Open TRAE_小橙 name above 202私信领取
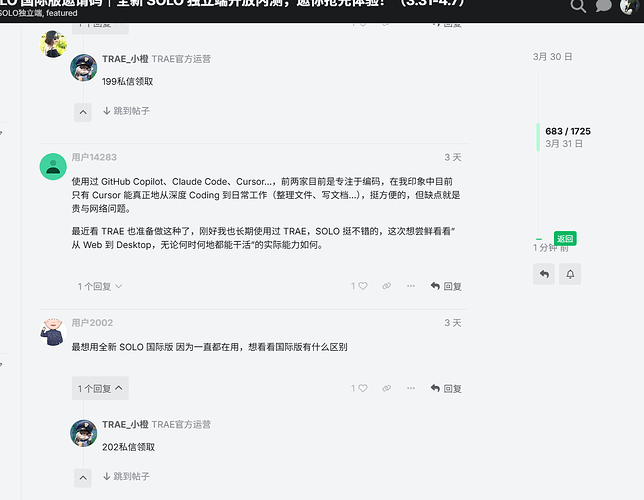 tap(125, 425)
